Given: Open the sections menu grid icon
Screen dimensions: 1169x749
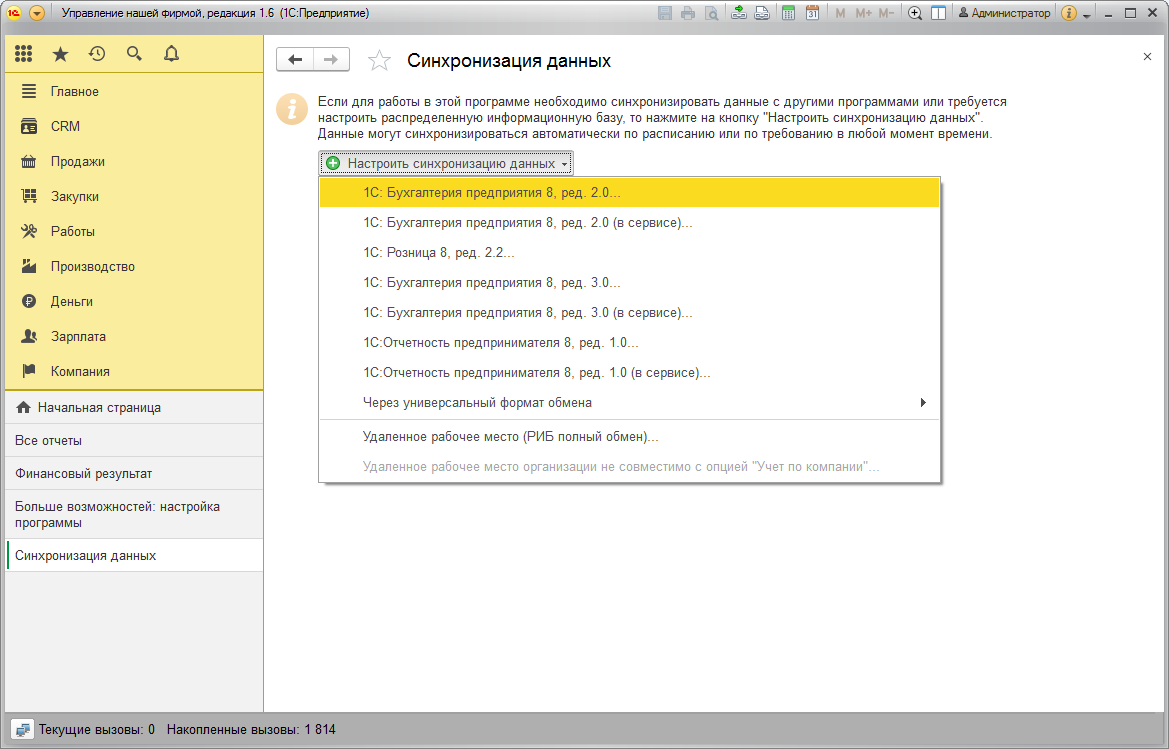Looking at the screenshot, I should [24, 54].
